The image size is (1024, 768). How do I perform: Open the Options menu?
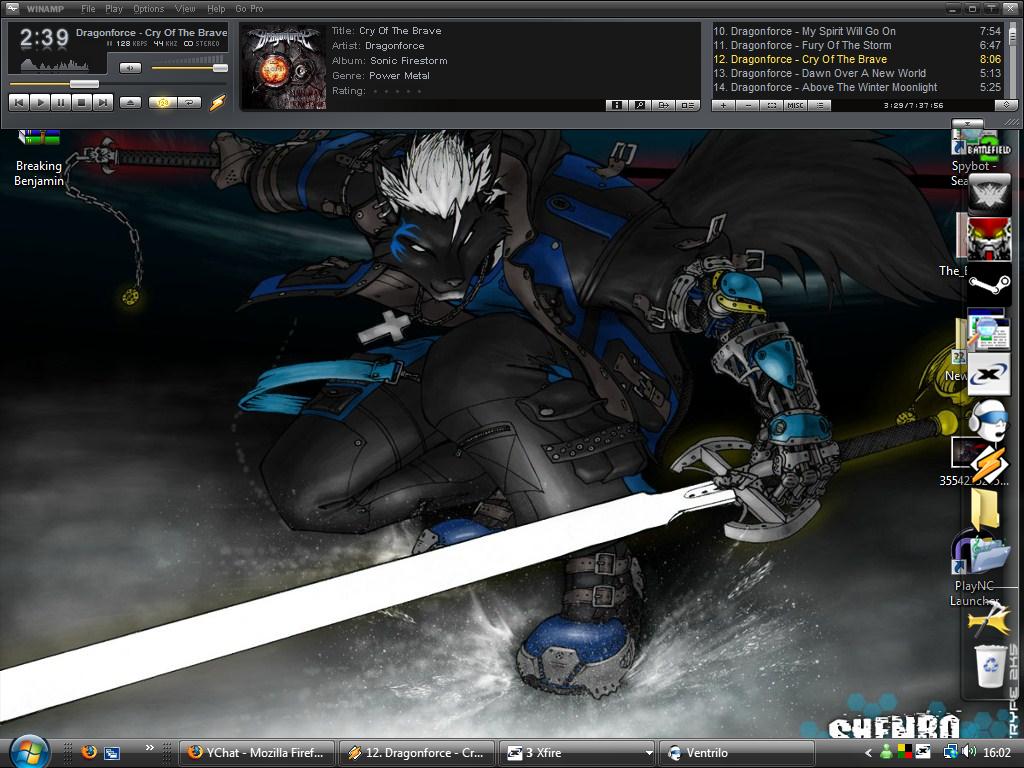pyautogui.click(x=148, y=8)
